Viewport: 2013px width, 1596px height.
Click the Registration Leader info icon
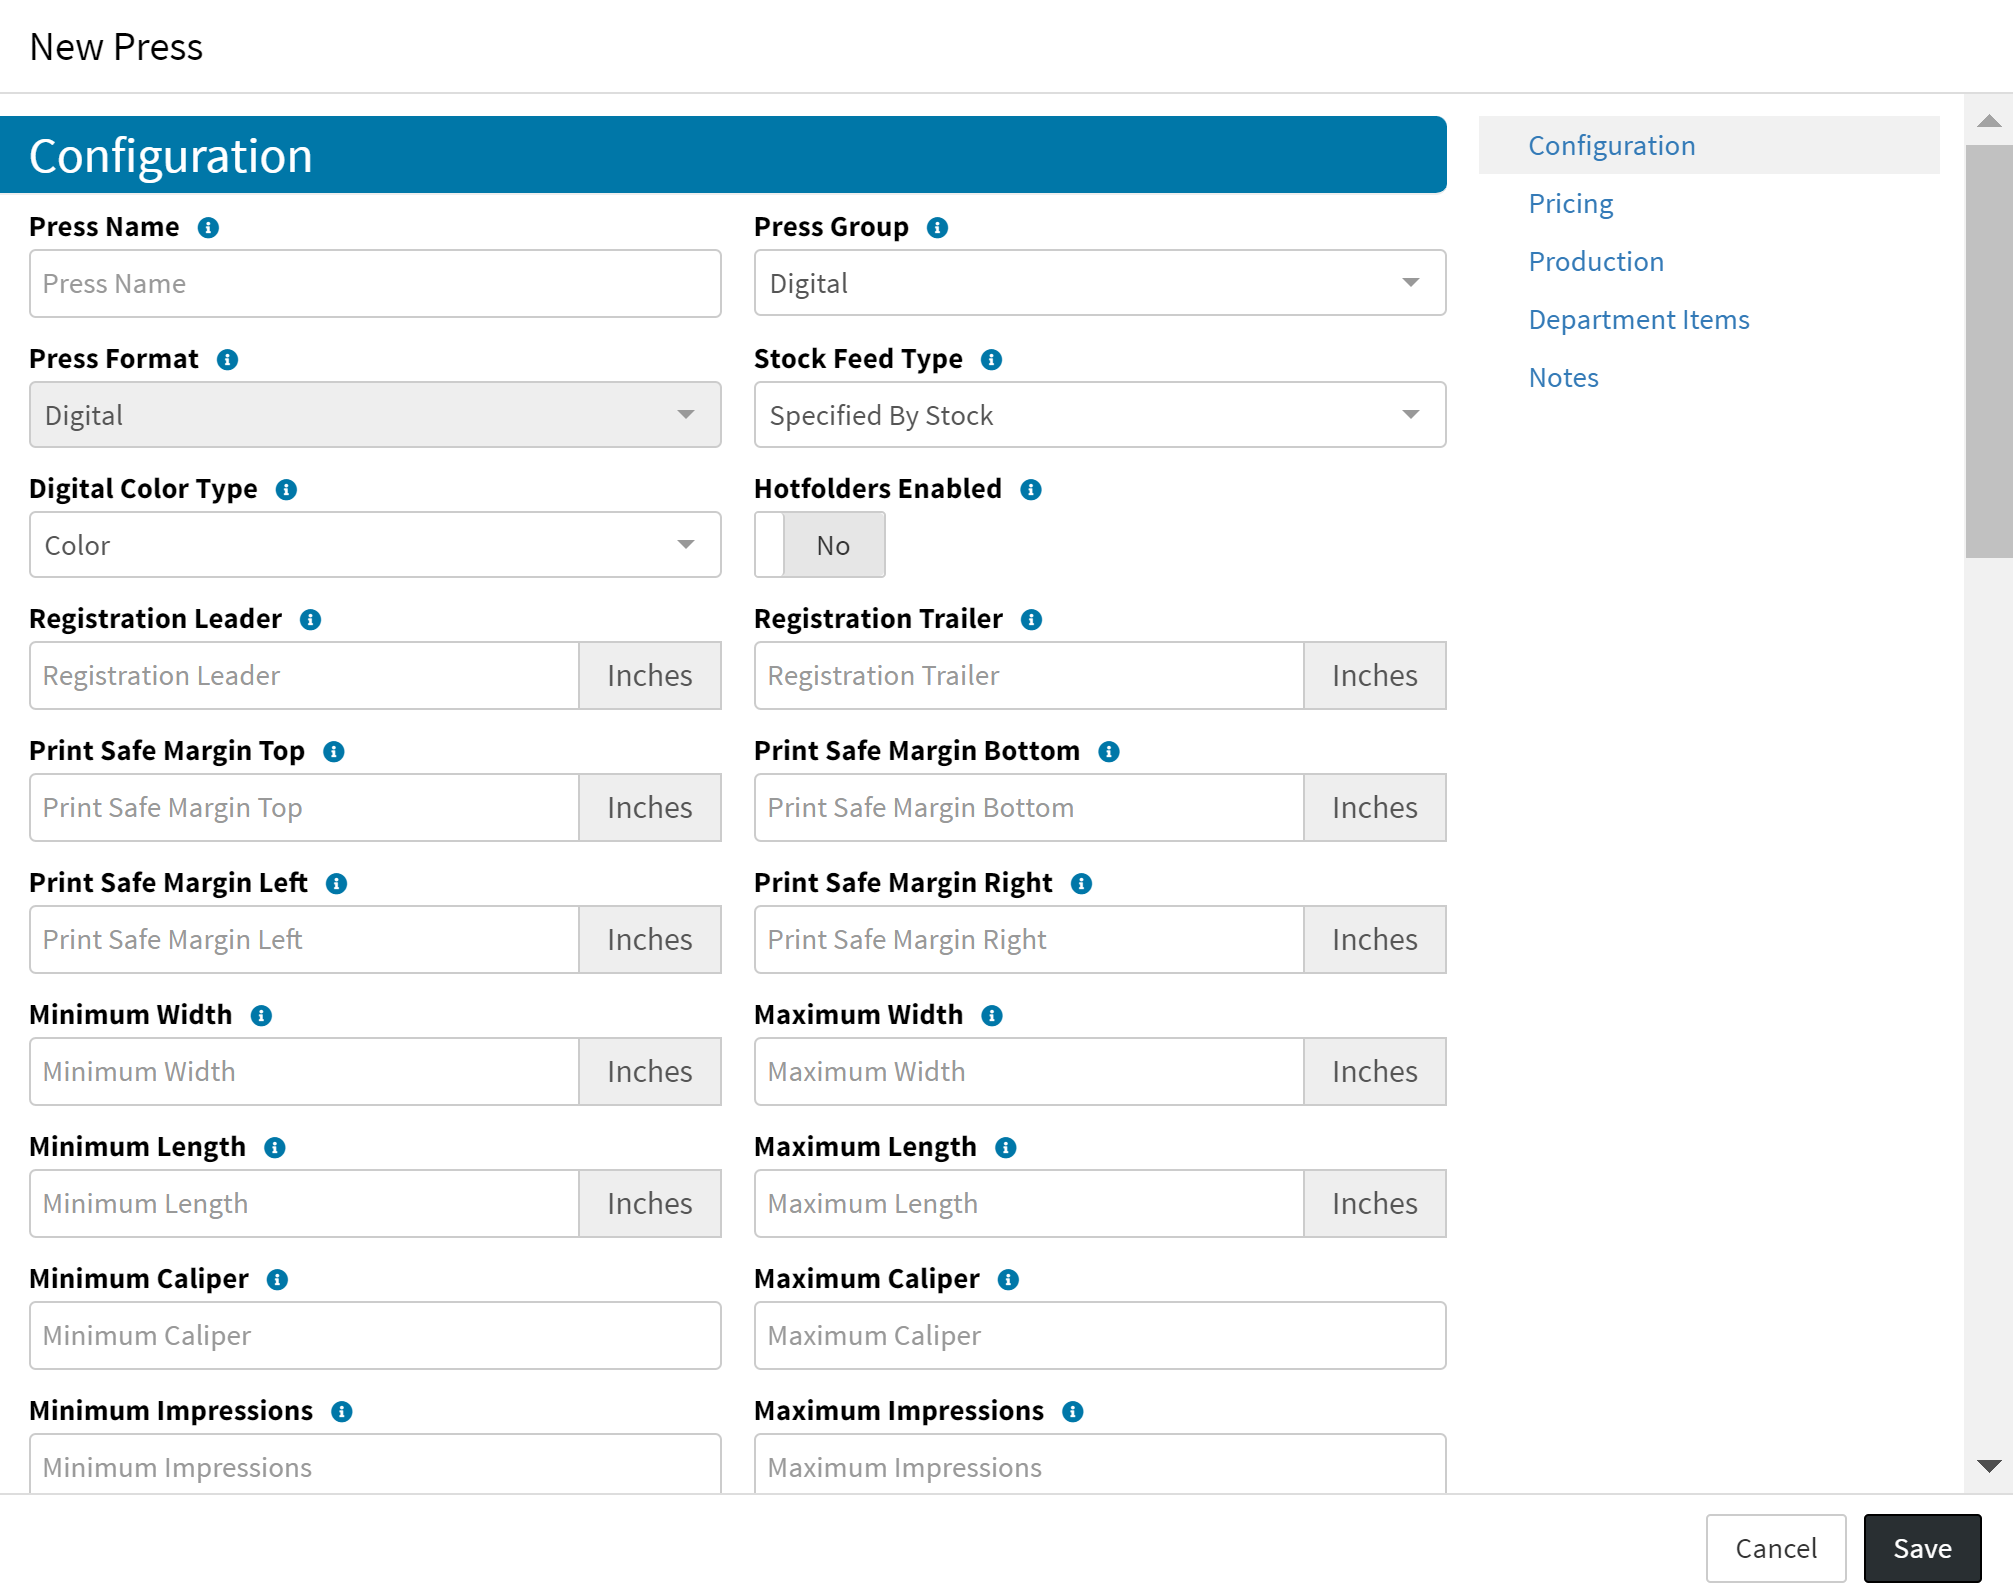point(311,620)
